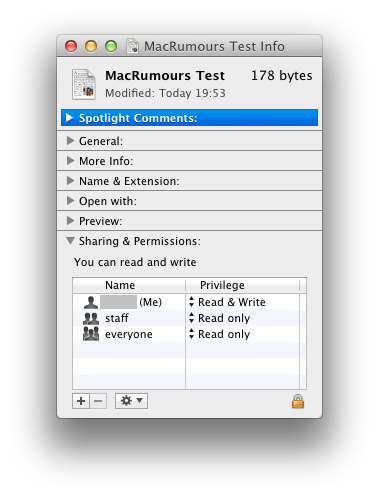Image resolution: width=379 pixels, height=497 pixels.
Task: Click the padlock icon to lock permissions
Action: 298,401
